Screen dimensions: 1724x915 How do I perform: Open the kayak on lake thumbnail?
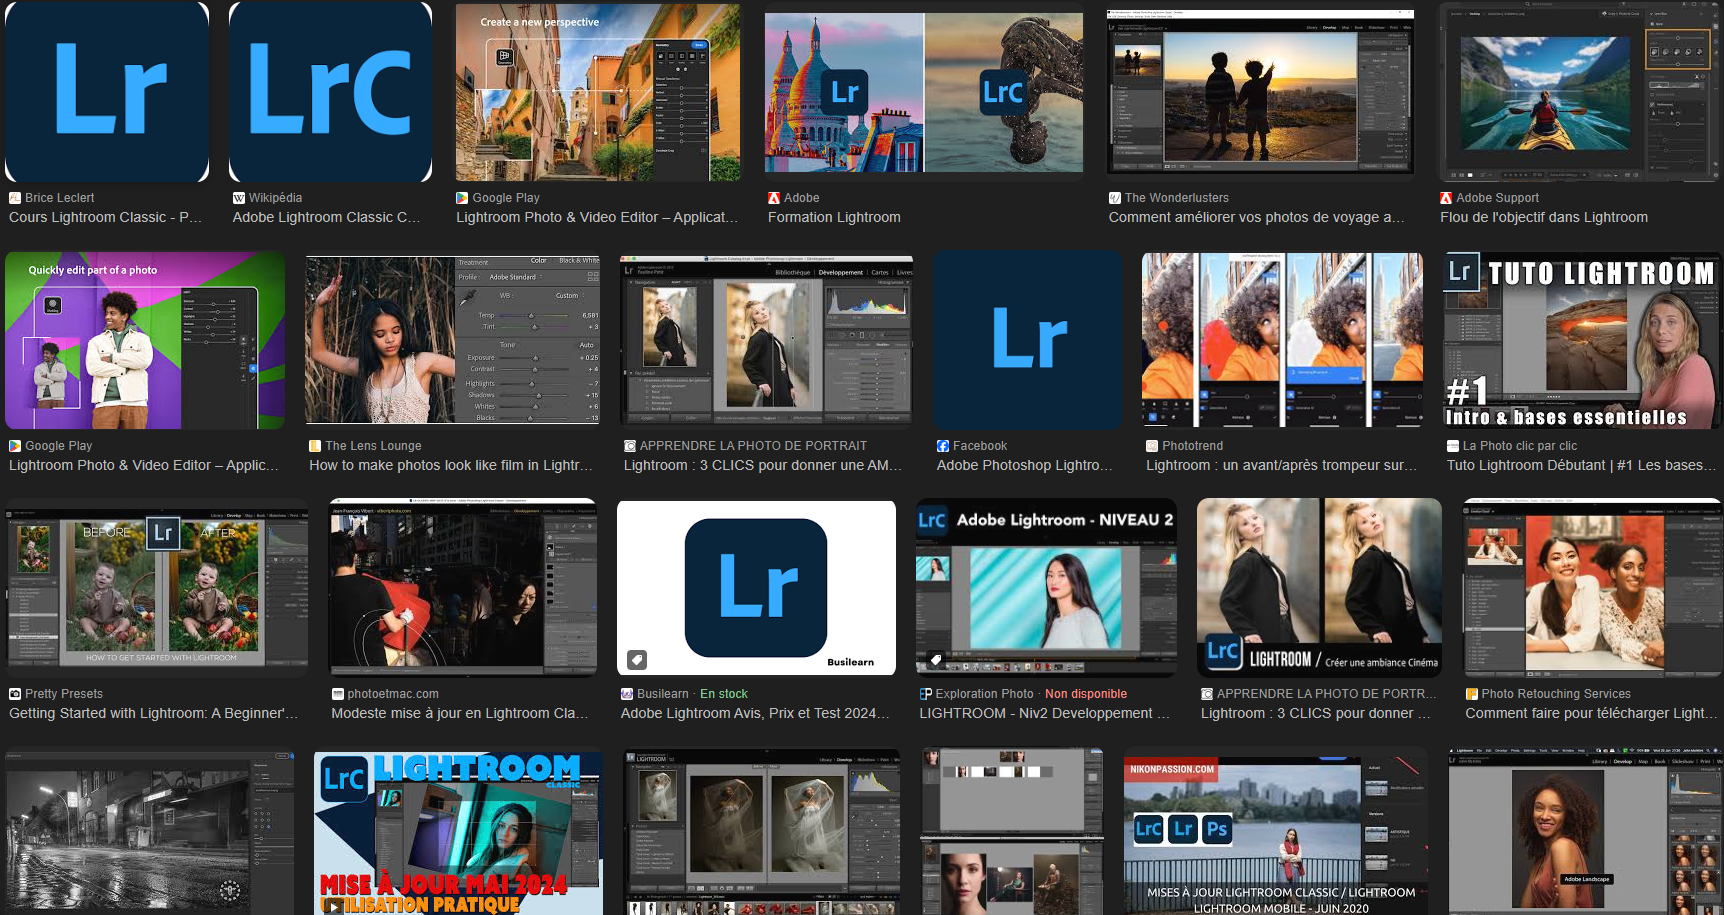pos(1580,92)
